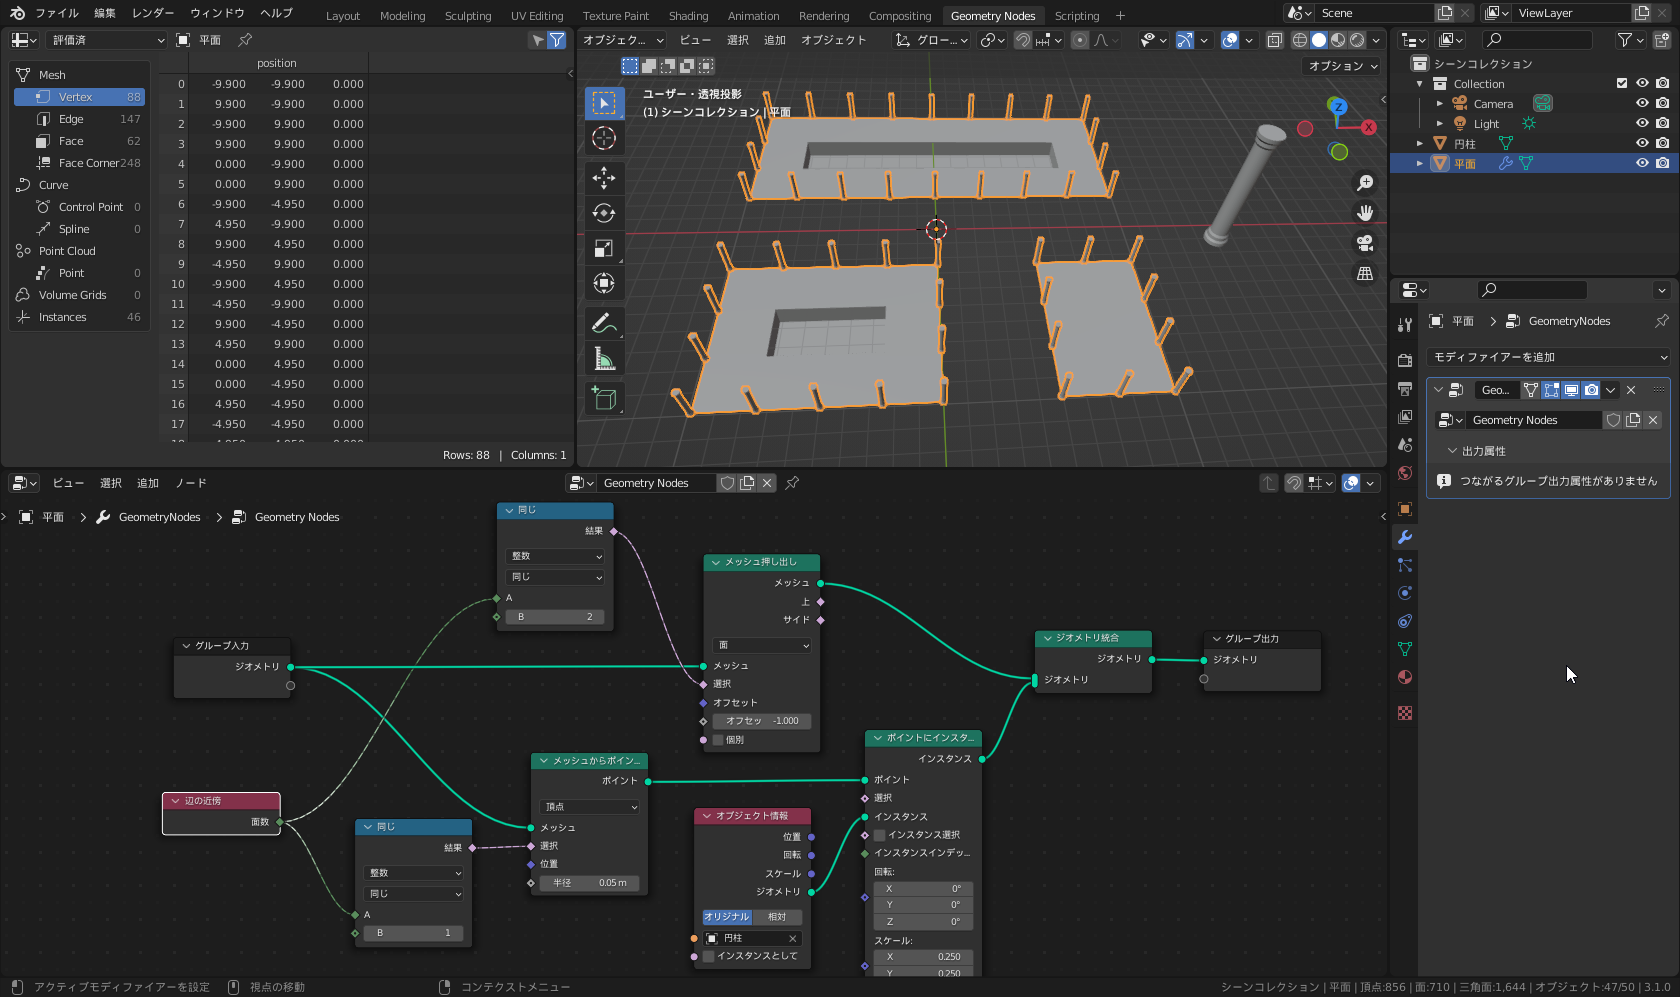Select the Annotate pencil tool
Viewport: 1680px width, 997px height.
pos(604,323)
